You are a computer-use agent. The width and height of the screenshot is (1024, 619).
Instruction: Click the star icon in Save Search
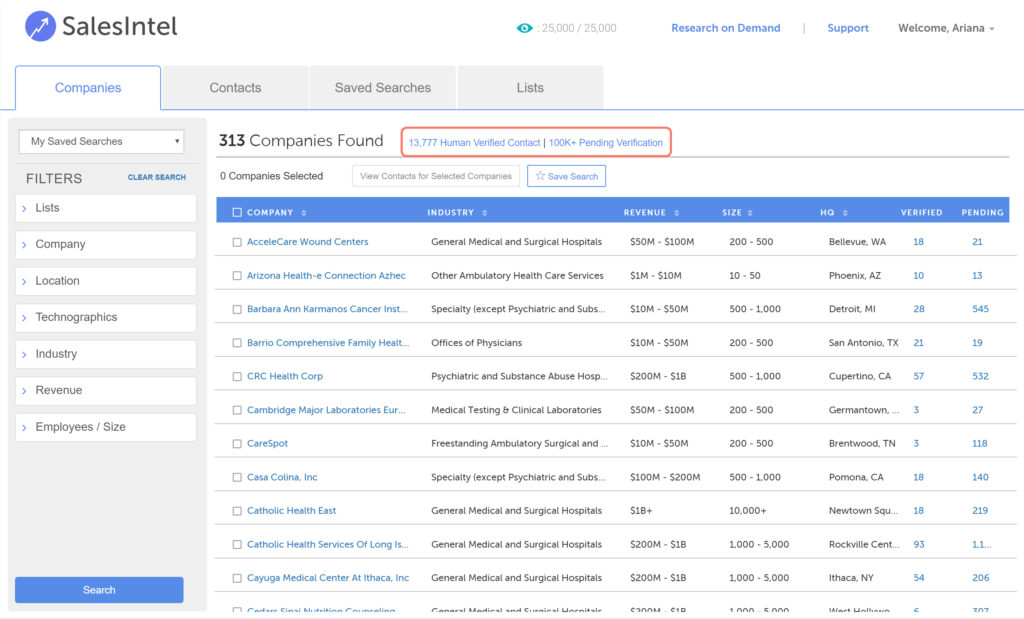pos(540,176)
